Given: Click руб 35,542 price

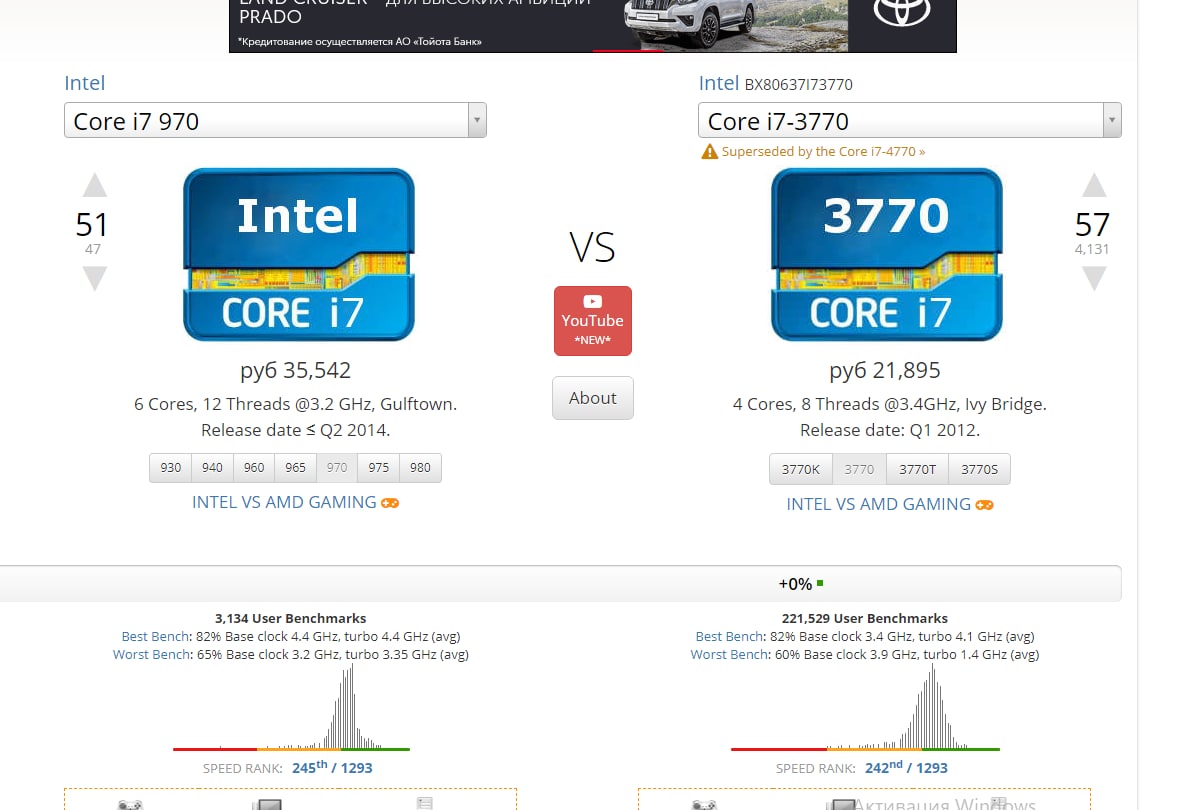Looking at the screenshot, I should (x=296, y=370).
